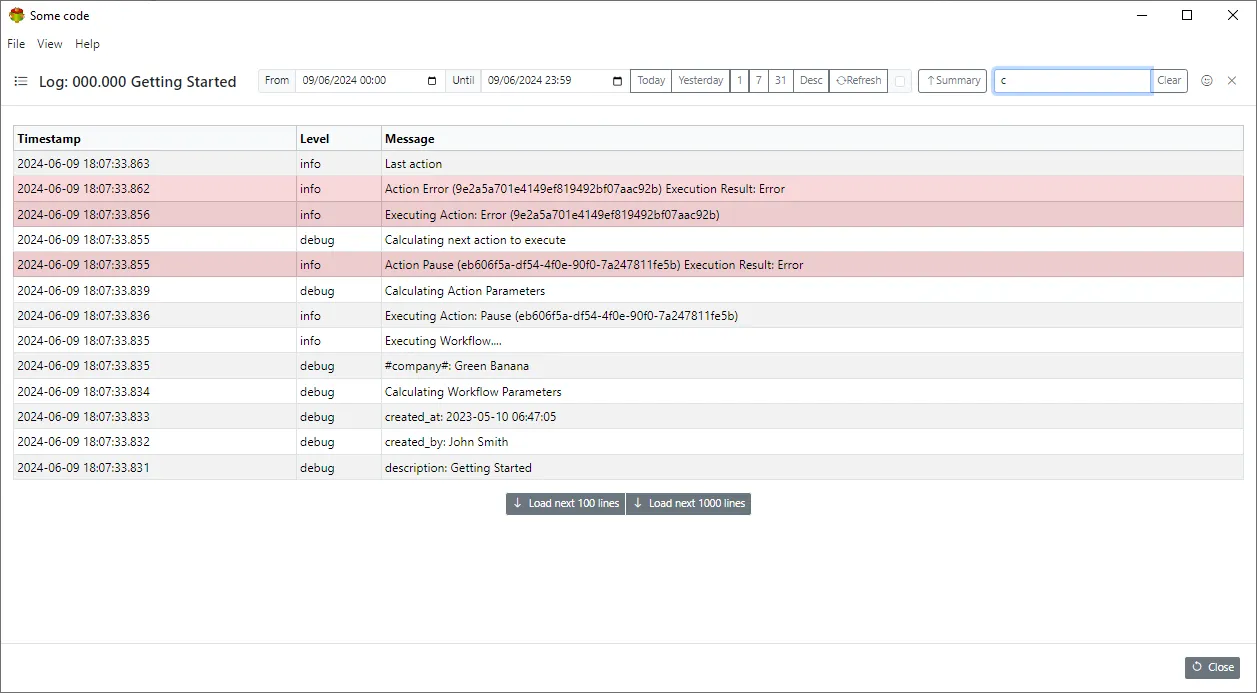
Task: Load next 1000 lines
Action: 688,503
